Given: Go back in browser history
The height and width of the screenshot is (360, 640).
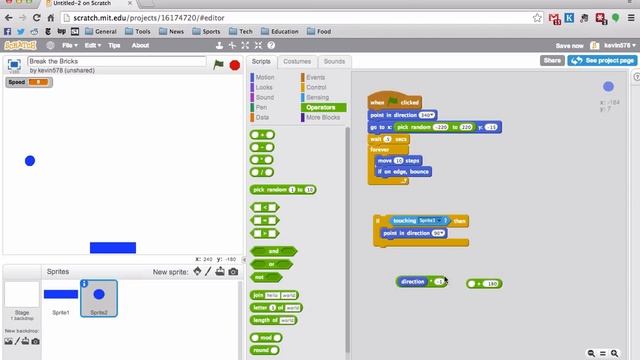Looking at the screenshot, I should [x=9, y=18].
